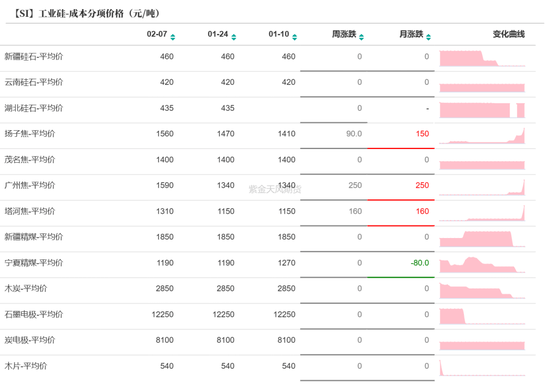Open the 广州焦-平均价 trend sparkline

(482, 187)
